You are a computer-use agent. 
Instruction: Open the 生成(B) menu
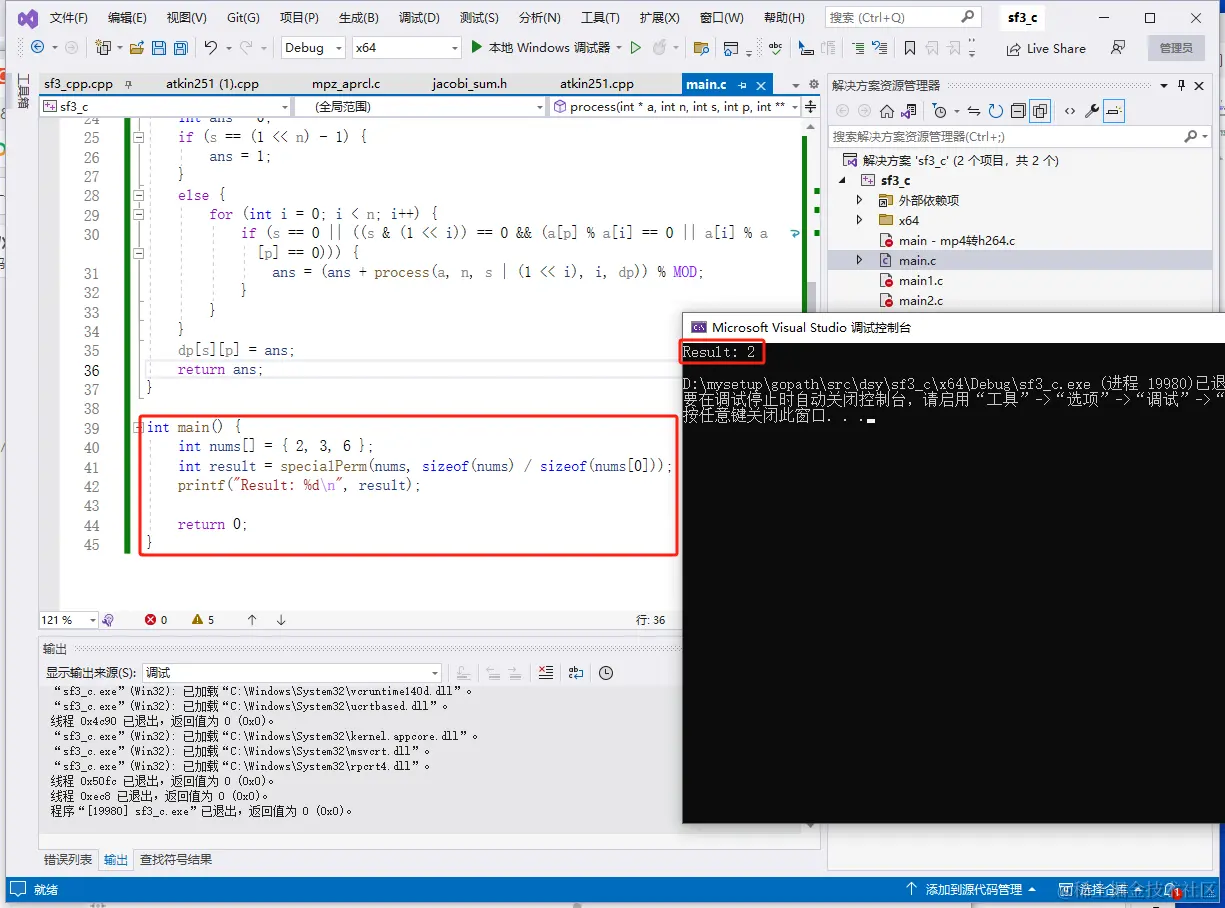[358, 18]
